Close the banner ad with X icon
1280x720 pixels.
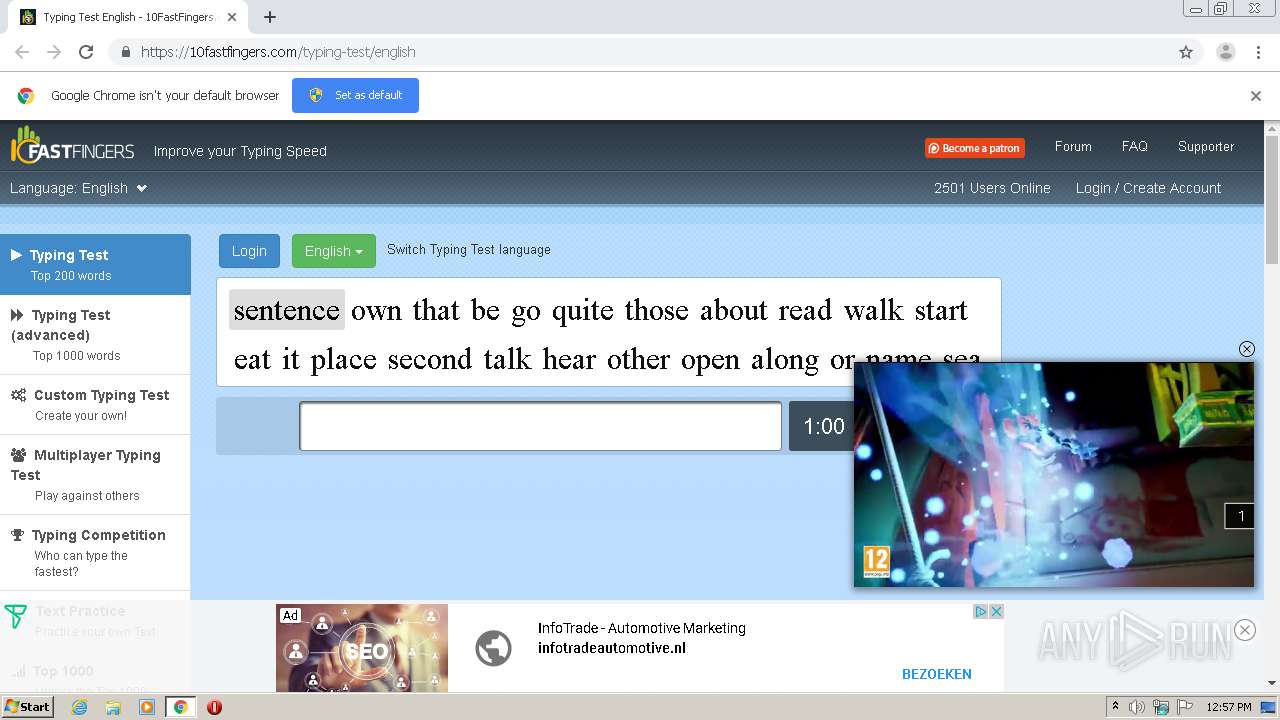coord(996,611)
